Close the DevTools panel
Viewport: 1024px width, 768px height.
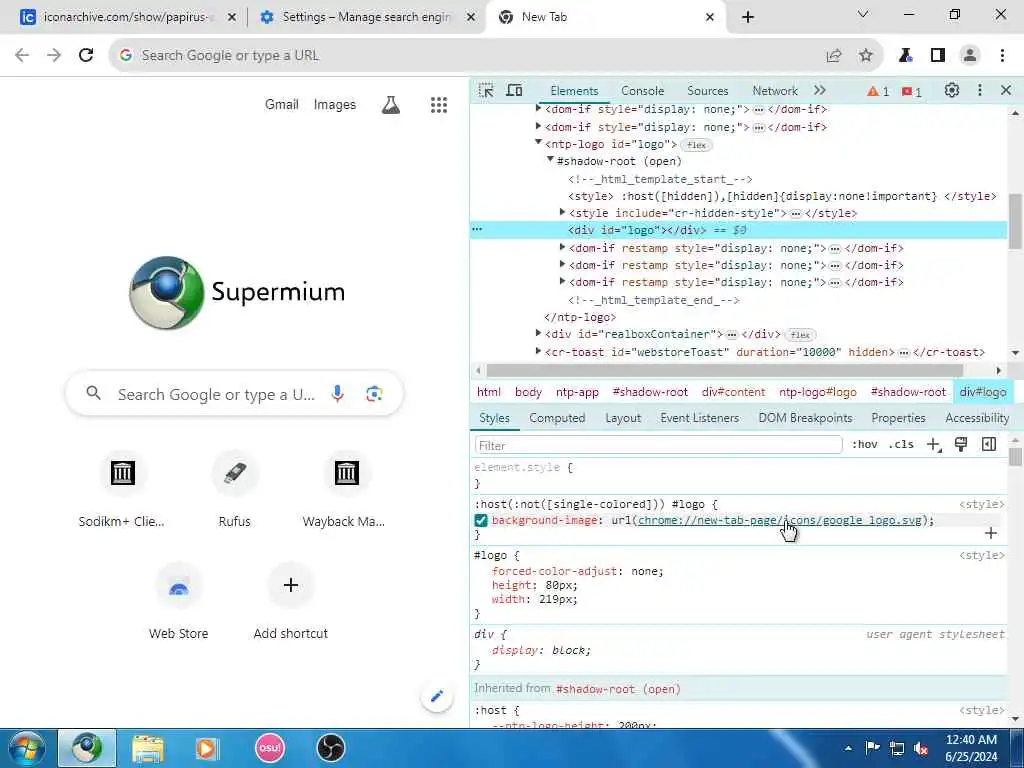pyautogui.click(x=1006, y=91)
